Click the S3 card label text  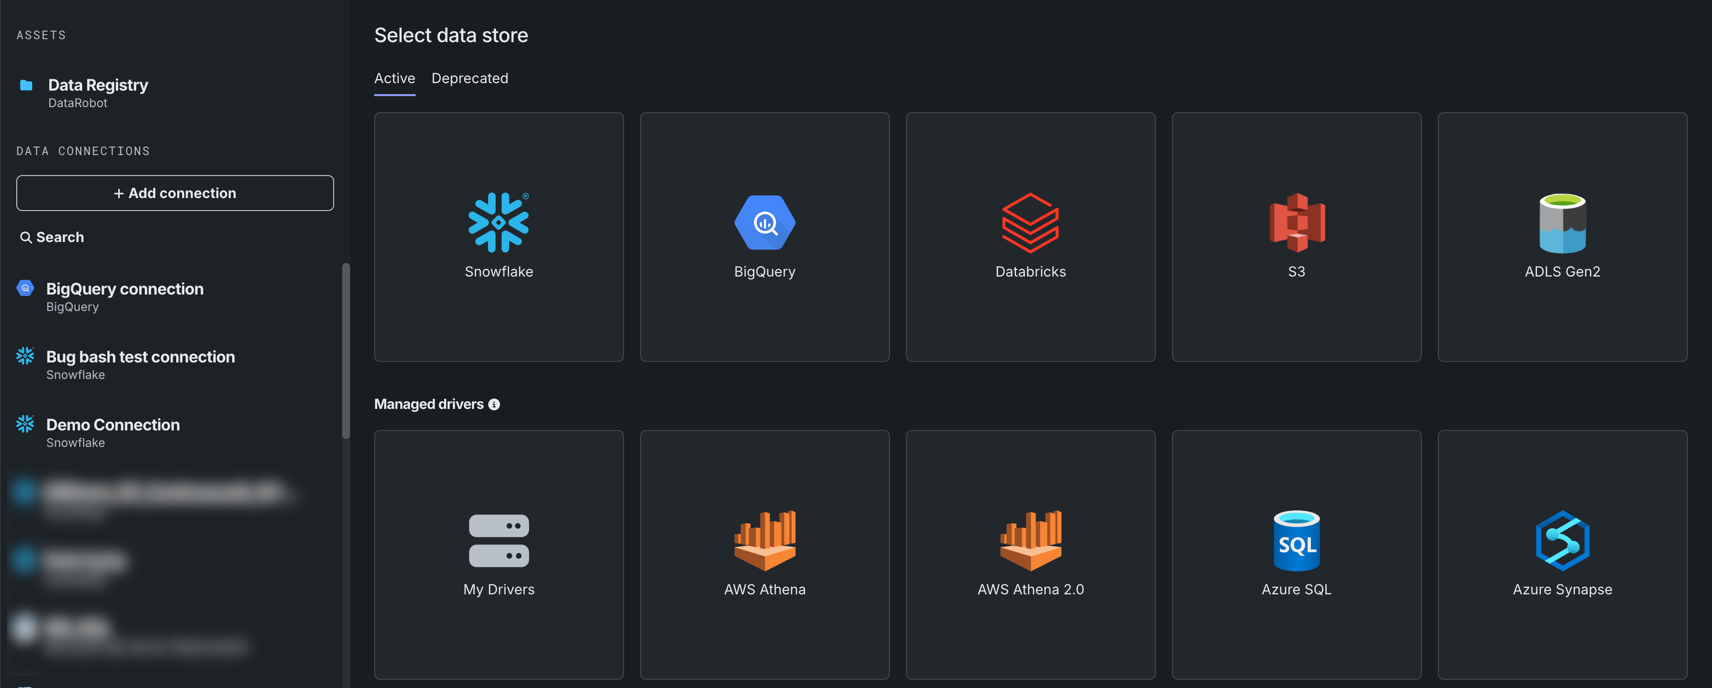click(x=1296, y=272)
